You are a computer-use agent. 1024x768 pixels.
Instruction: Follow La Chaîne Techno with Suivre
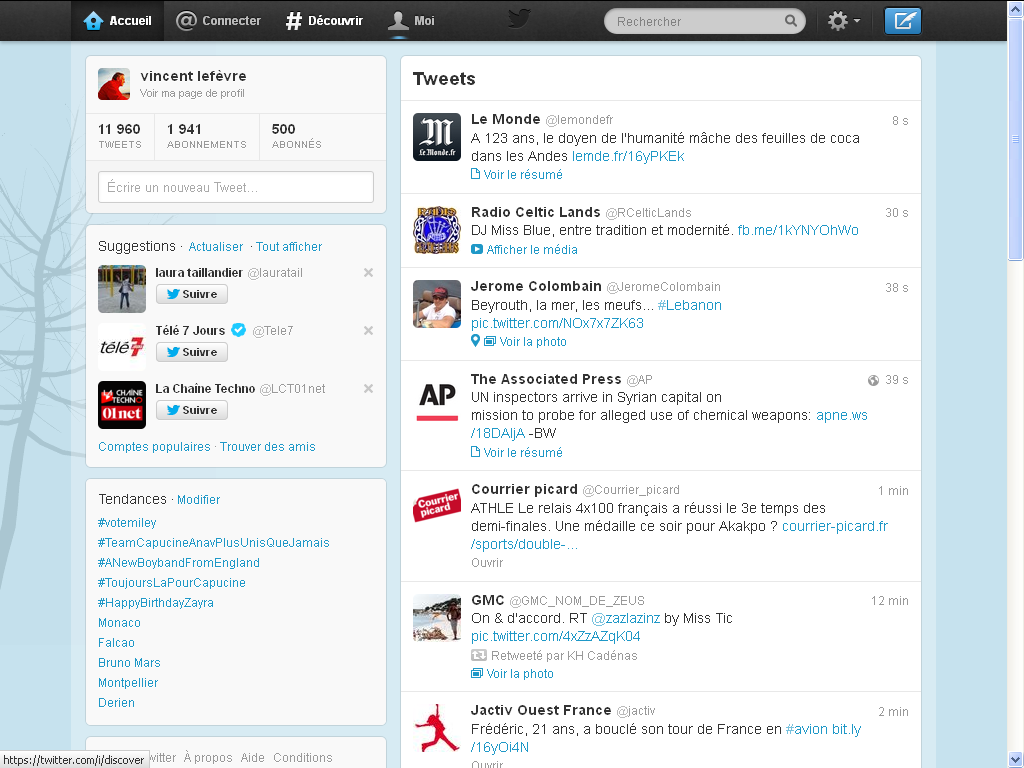191,410
